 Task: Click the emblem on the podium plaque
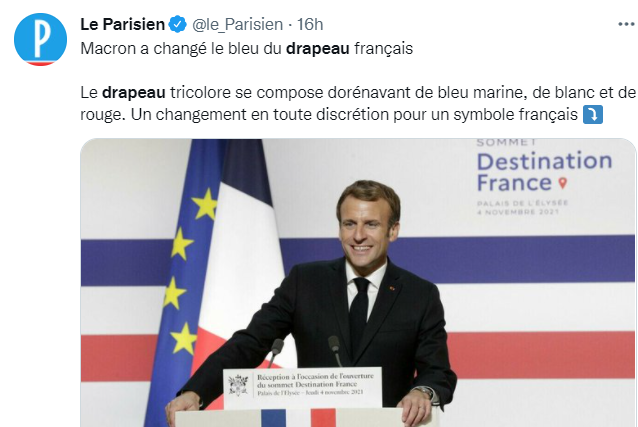click(x=238, y=384)
